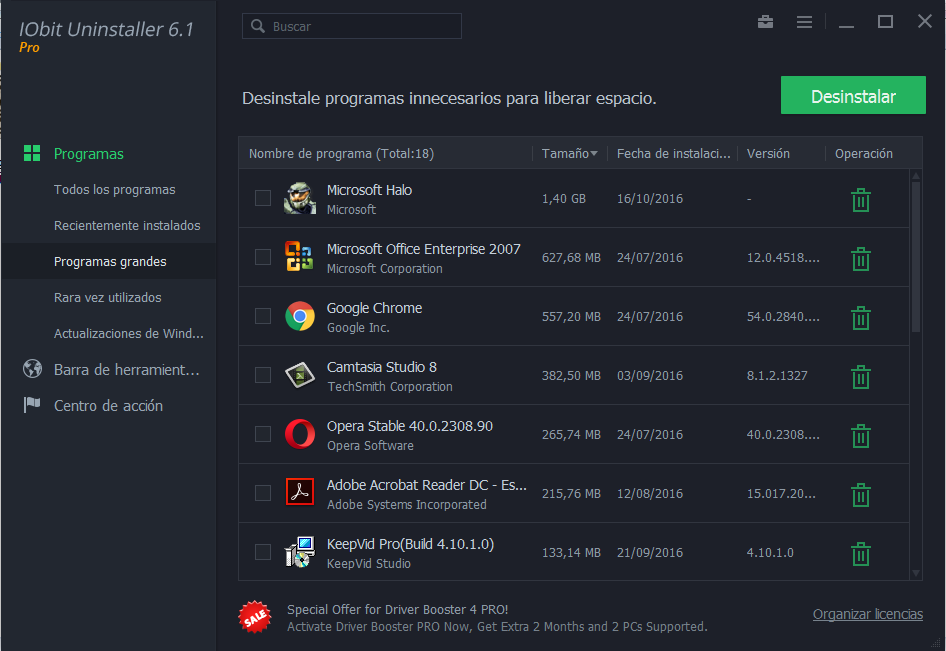Open the Organizar licencias link

[868, 614]
